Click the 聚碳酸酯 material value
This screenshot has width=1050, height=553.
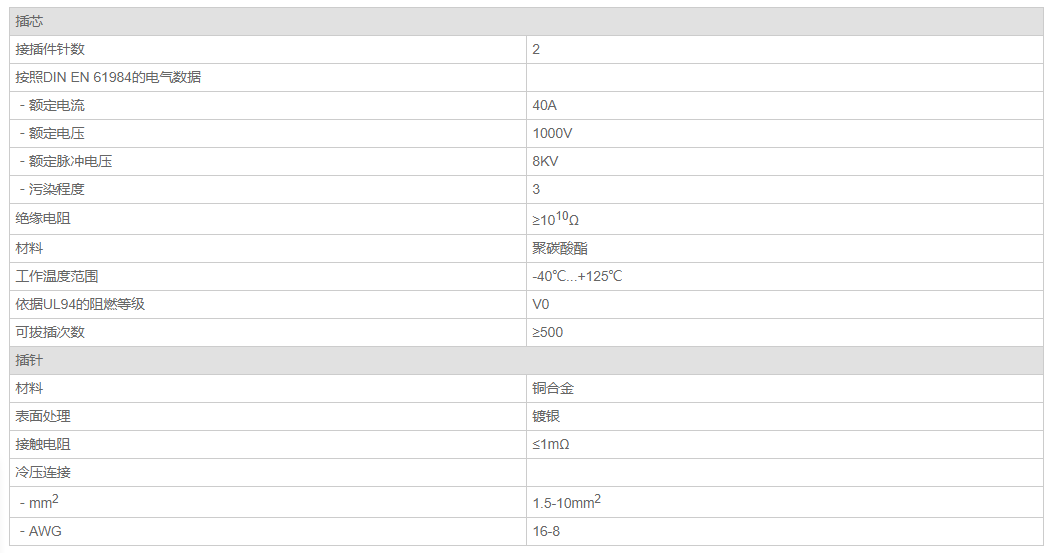pyautogui.click(x=560, y=248)
